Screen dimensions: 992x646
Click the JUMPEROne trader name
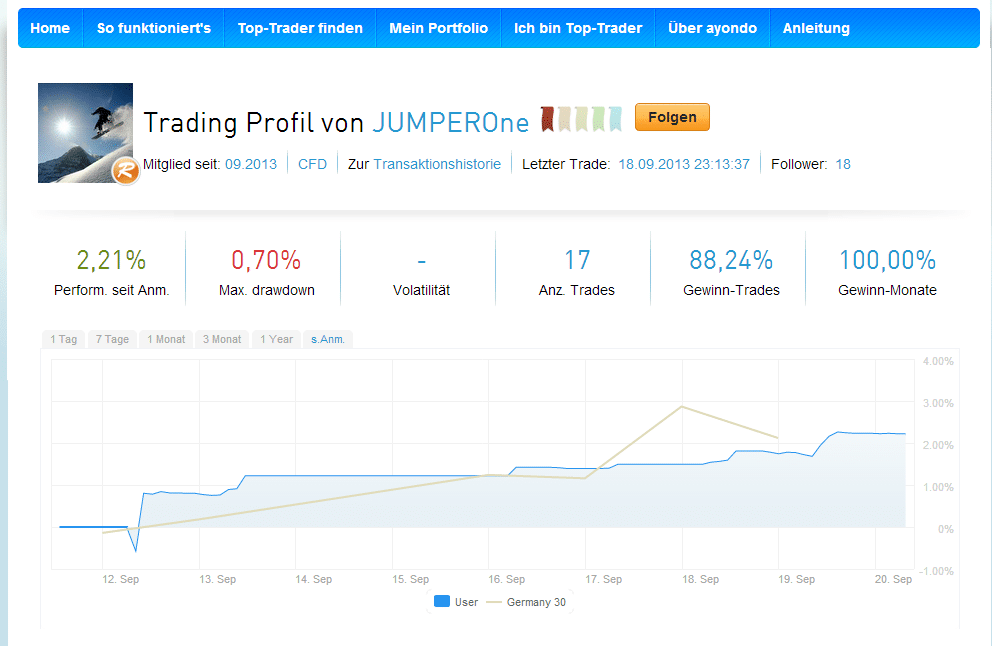click(x=450, y=122)
